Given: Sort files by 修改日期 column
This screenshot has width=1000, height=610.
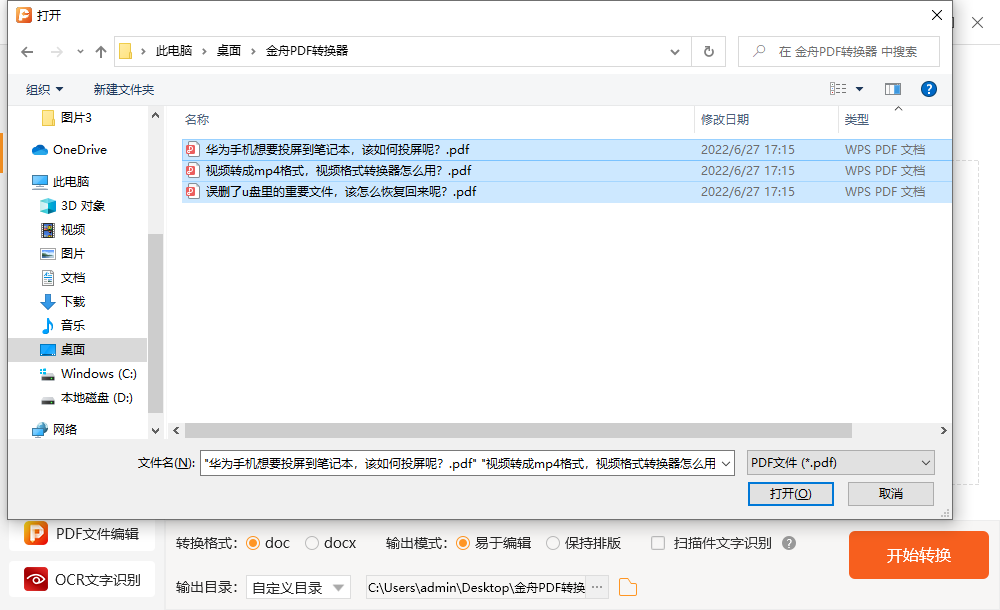Looking at the screenshot, I should [724, 119].
